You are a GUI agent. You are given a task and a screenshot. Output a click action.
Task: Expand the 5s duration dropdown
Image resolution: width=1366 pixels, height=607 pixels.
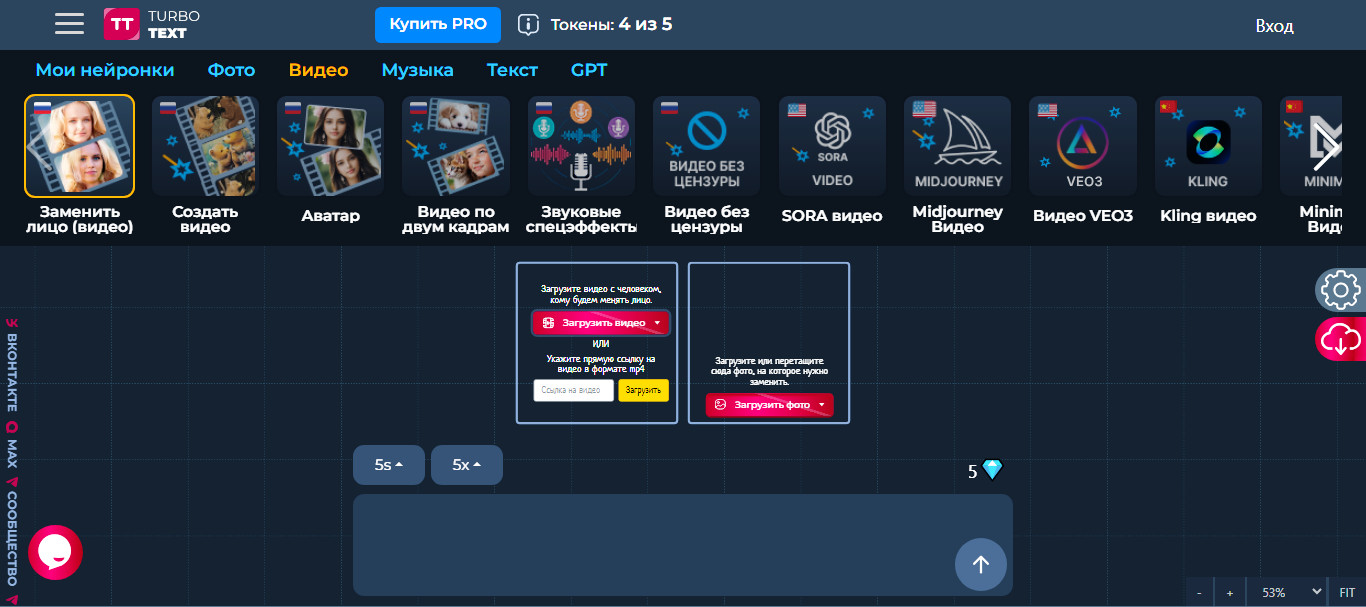coord(389,465)
